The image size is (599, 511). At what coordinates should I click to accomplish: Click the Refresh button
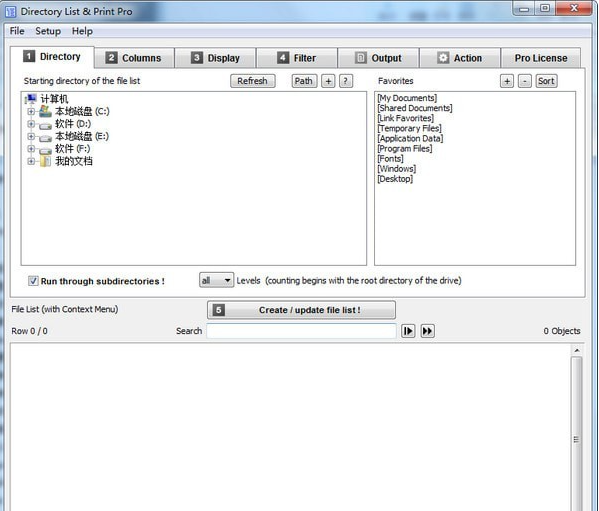coord(253,81)
